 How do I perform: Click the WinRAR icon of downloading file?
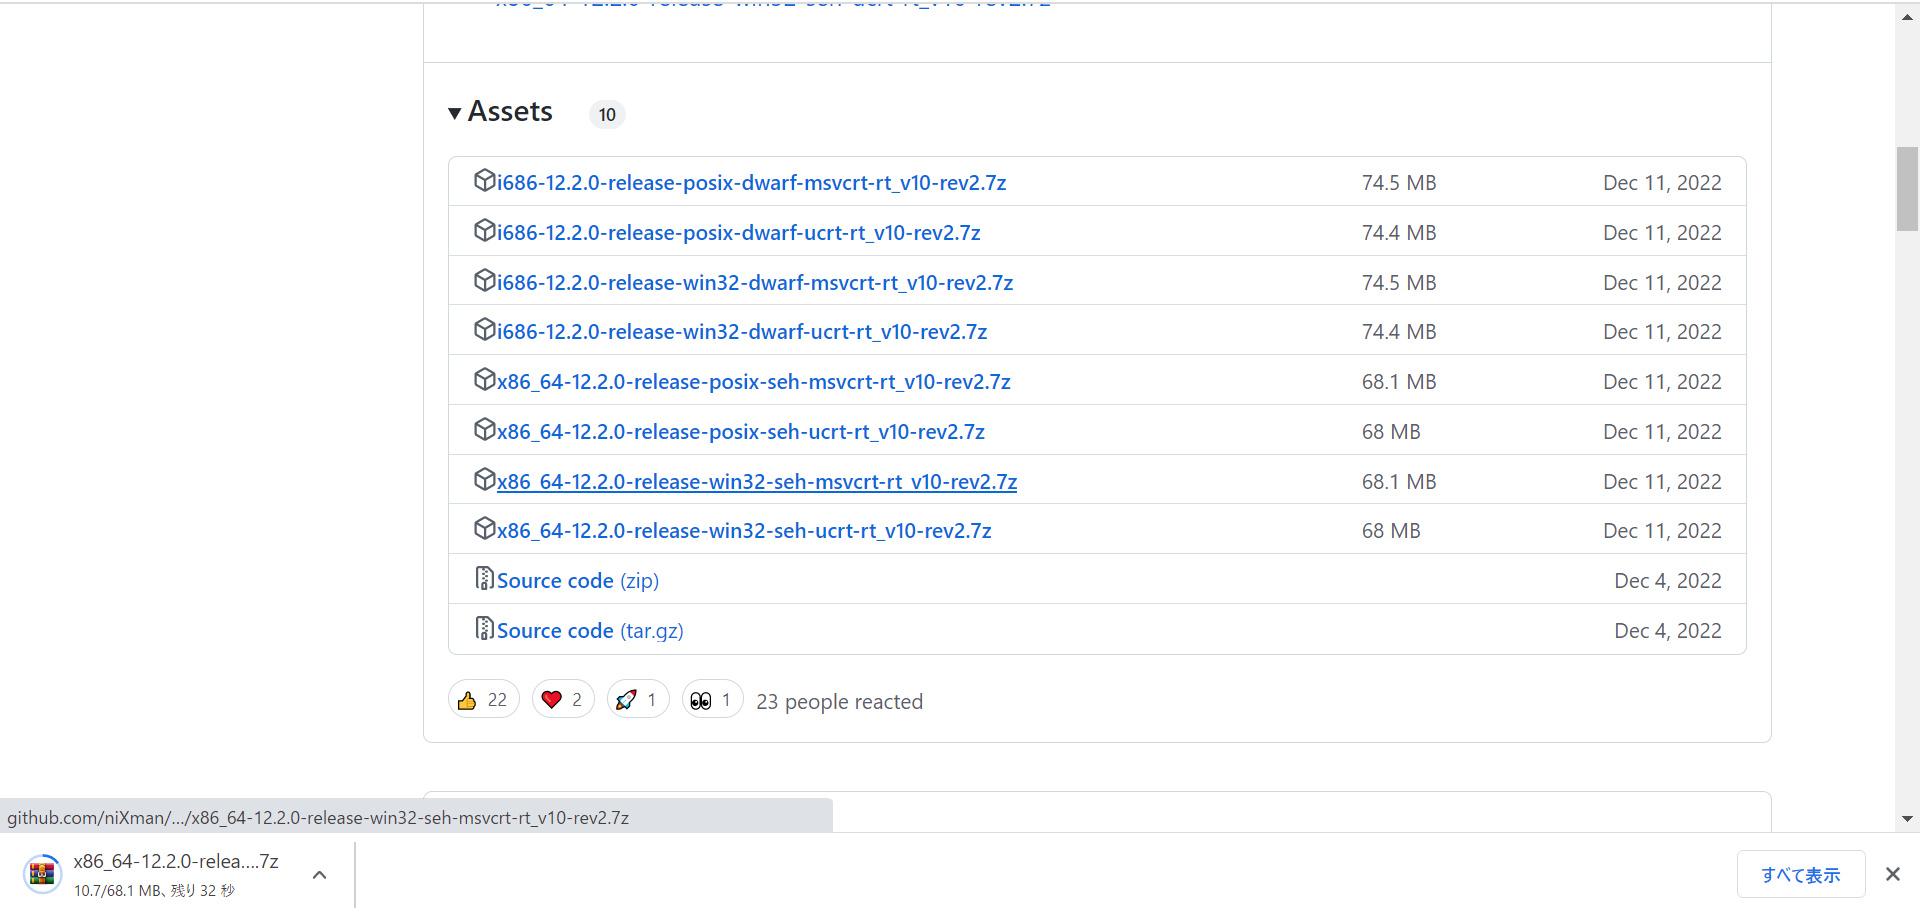42,874
